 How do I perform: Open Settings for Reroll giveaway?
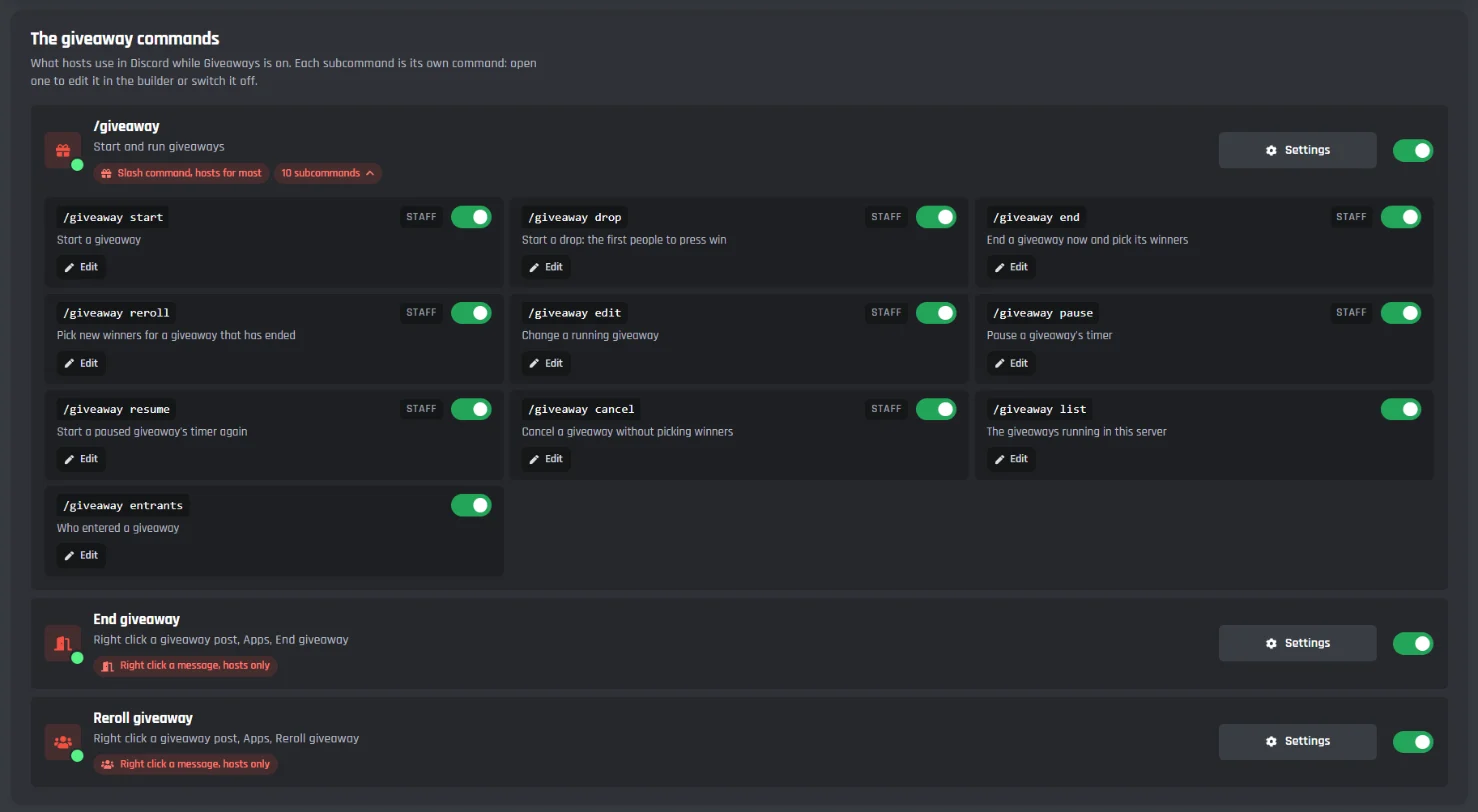1298,742
